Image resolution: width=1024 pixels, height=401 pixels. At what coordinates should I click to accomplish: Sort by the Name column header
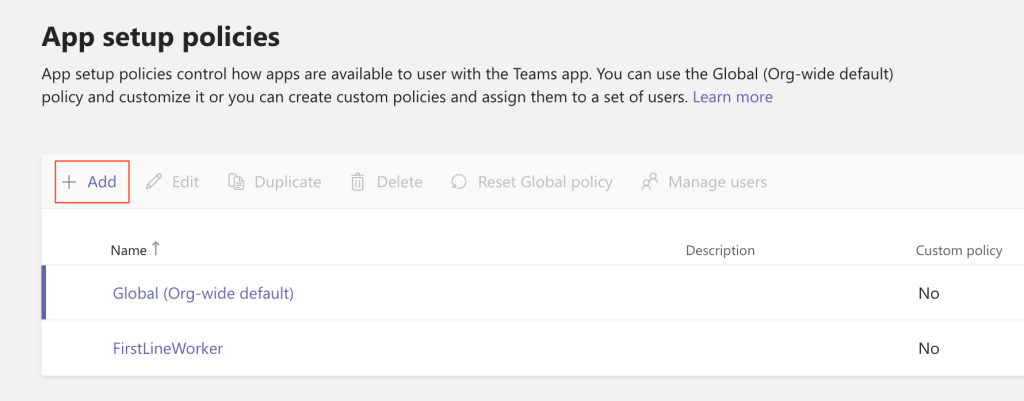pos(128,250)
